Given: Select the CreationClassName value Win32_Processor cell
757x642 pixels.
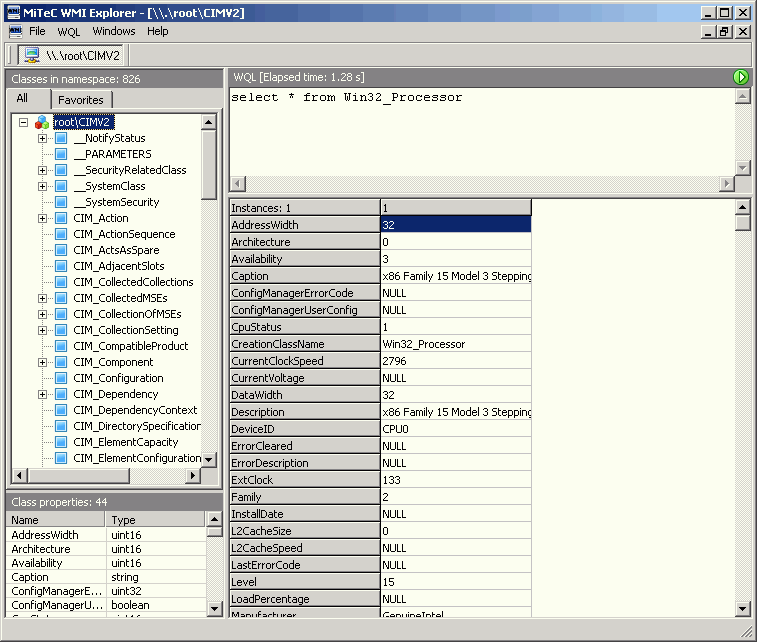Looking at the screenshot, I should pos(456,344).
